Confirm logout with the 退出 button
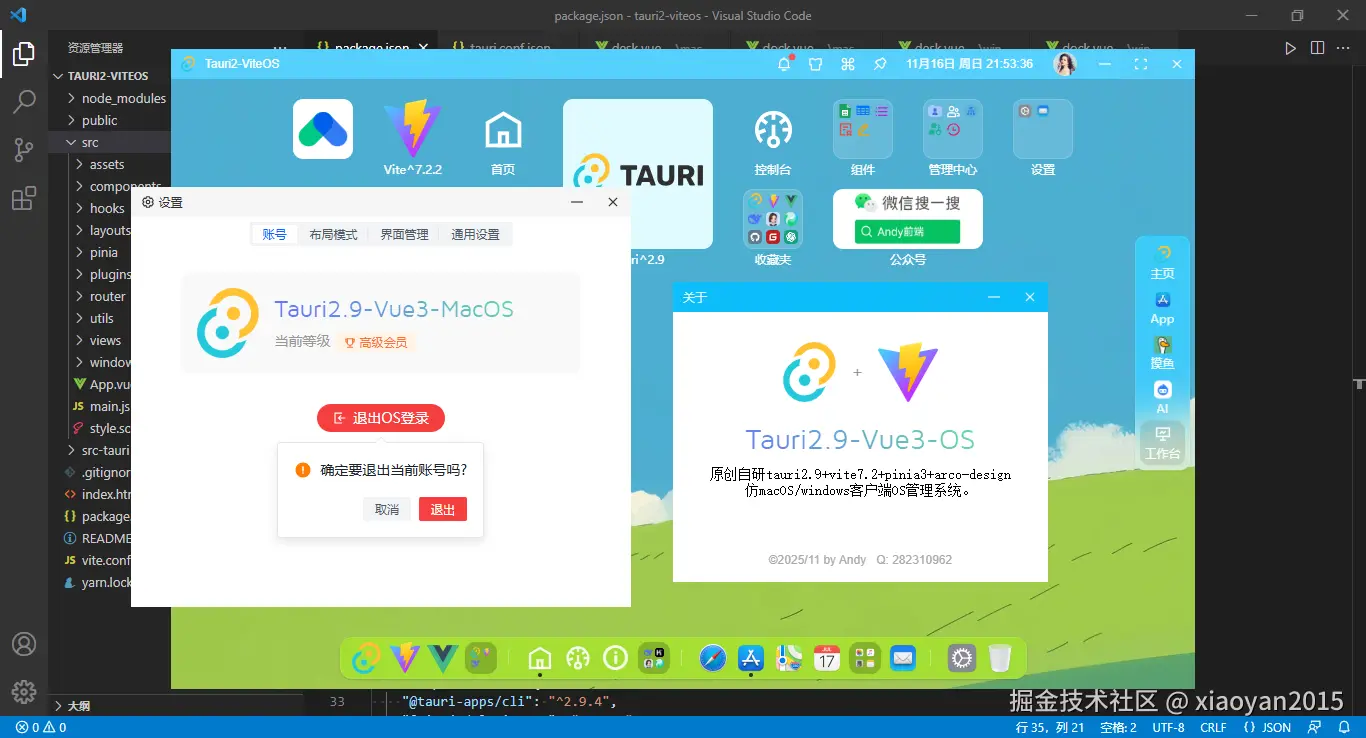The image size is (1366, 738). 442,509
